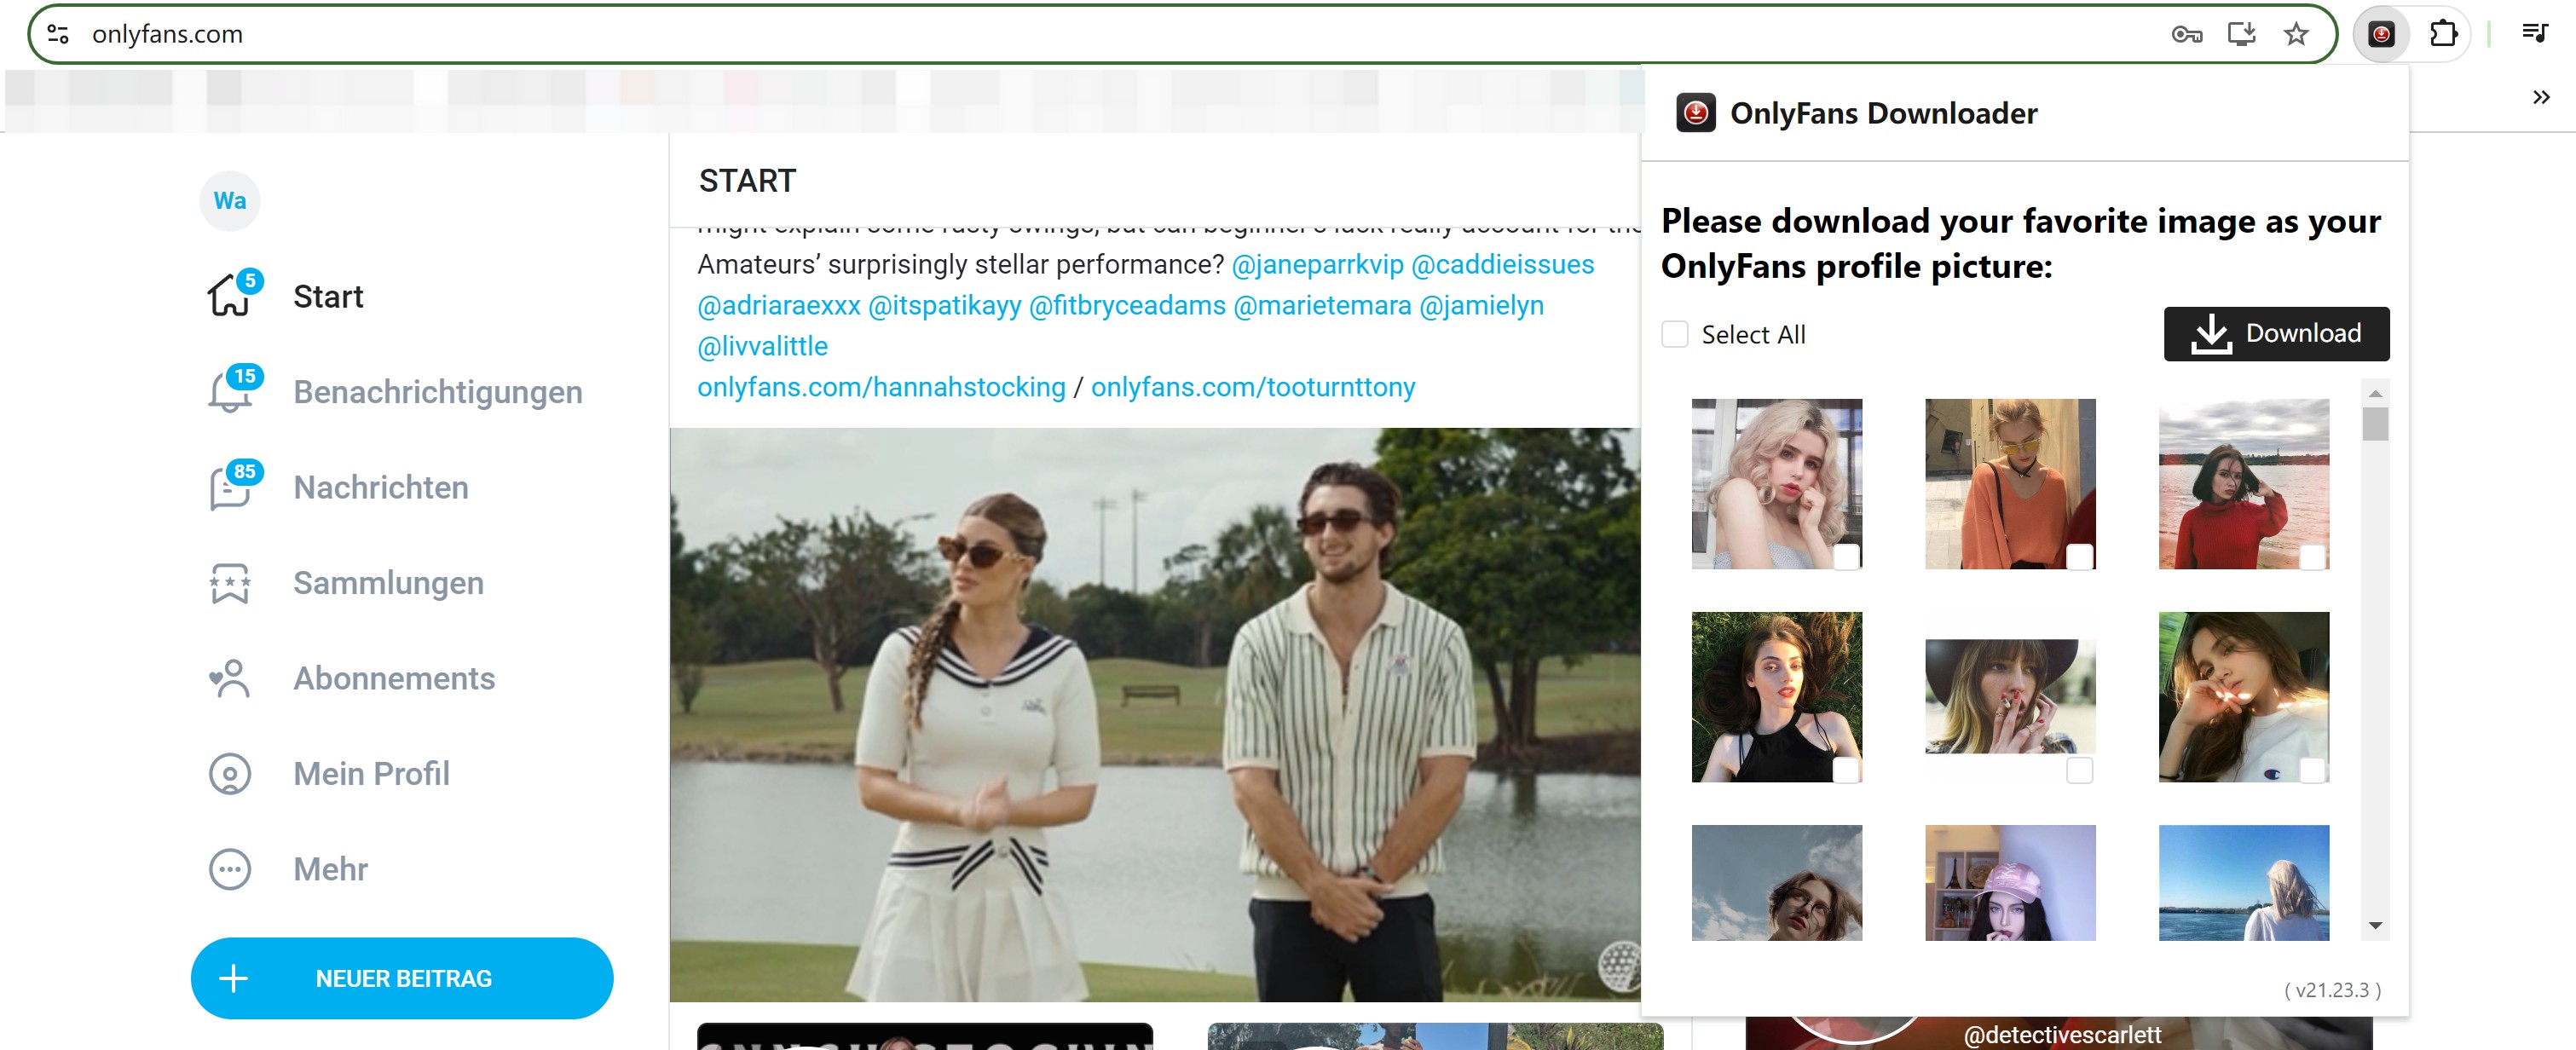Check the box on the black hat thumbnail
This screenshot has width=2576, height=1050.
tap(2080, 770)
